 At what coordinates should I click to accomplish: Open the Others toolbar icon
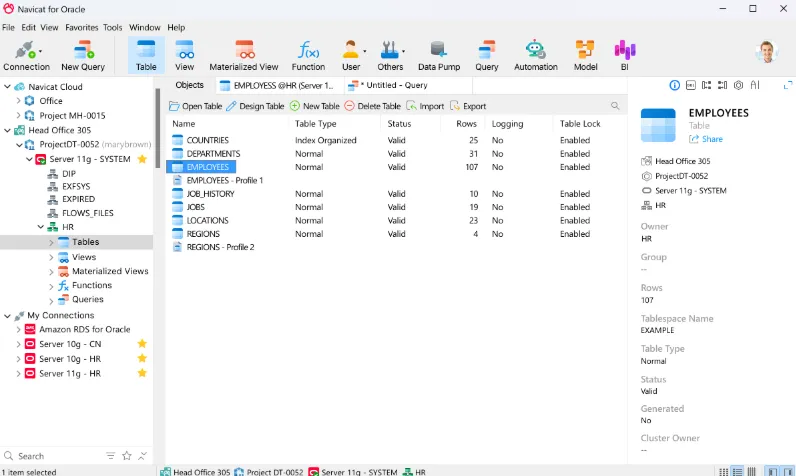coord(390,55)
